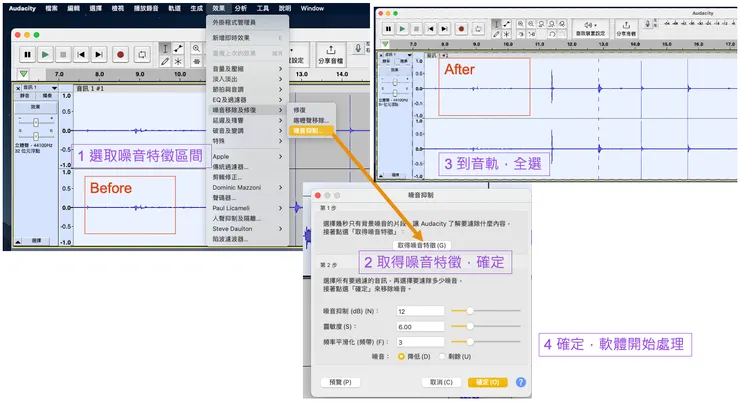Click Pause in the right Audacity window

point(388,29)
